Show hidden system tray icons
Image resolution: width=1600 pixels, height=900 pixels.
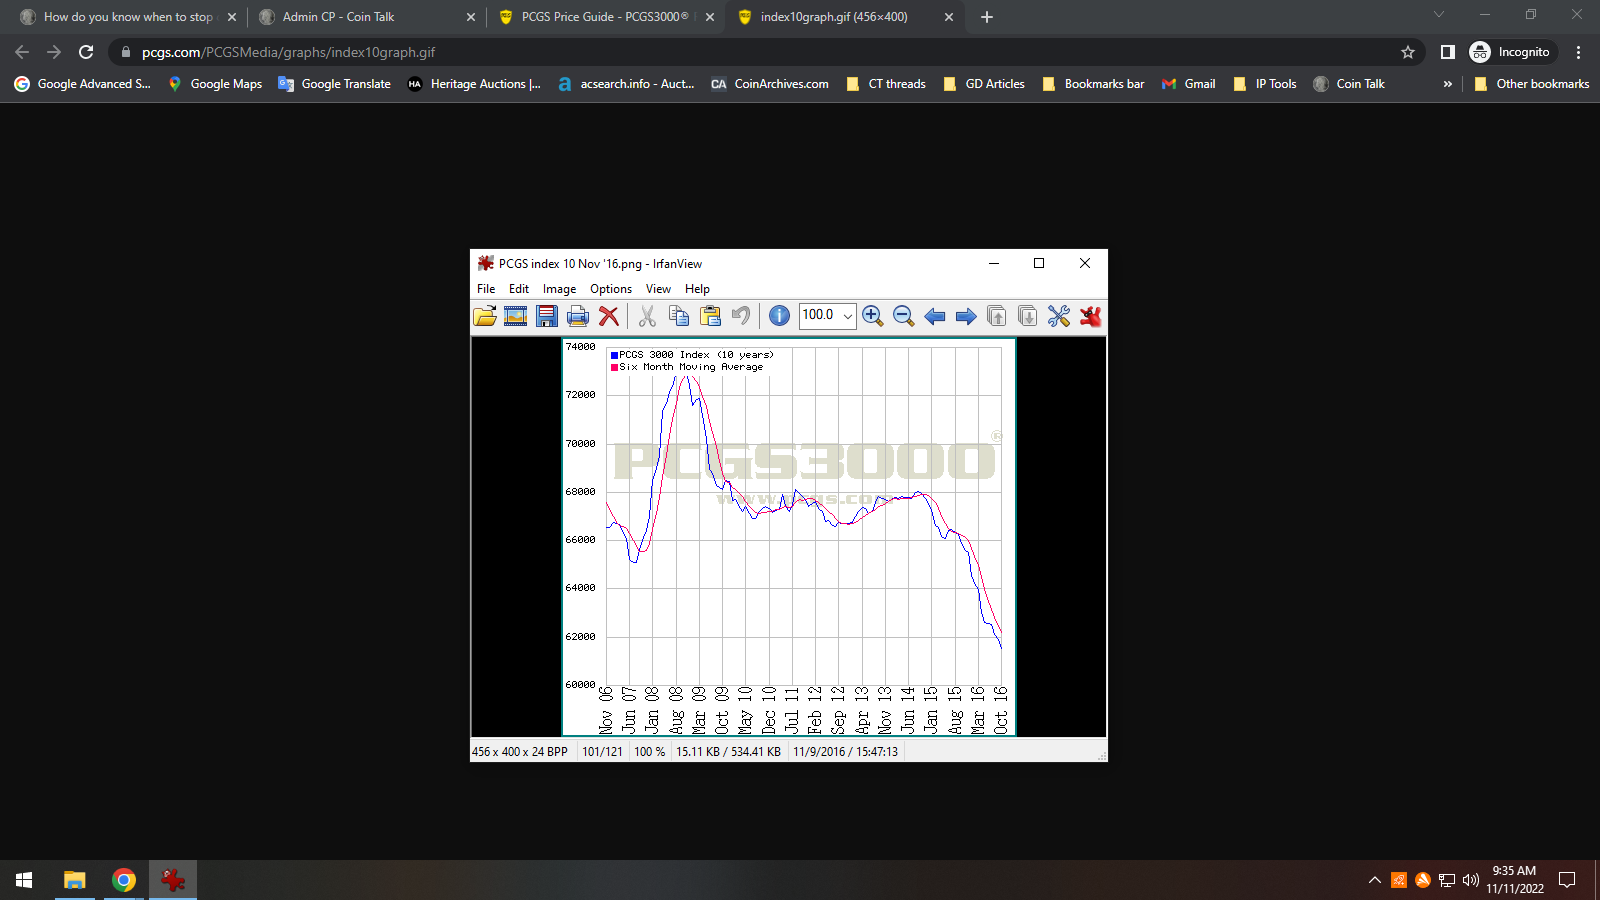[x=1375, y=880]
